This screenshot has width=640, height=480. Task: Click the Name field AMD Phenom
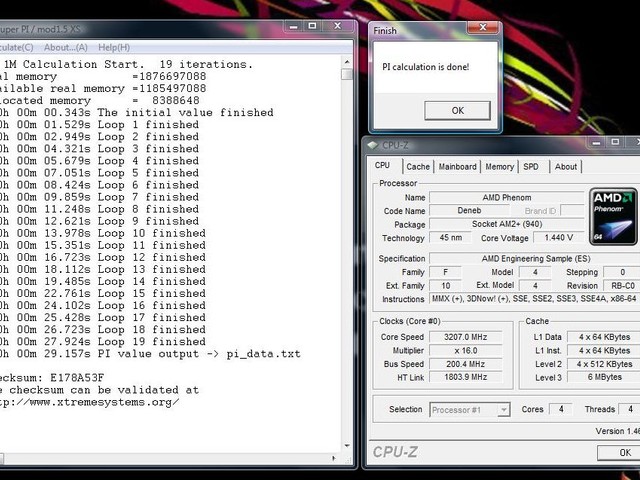click(507, 198)
